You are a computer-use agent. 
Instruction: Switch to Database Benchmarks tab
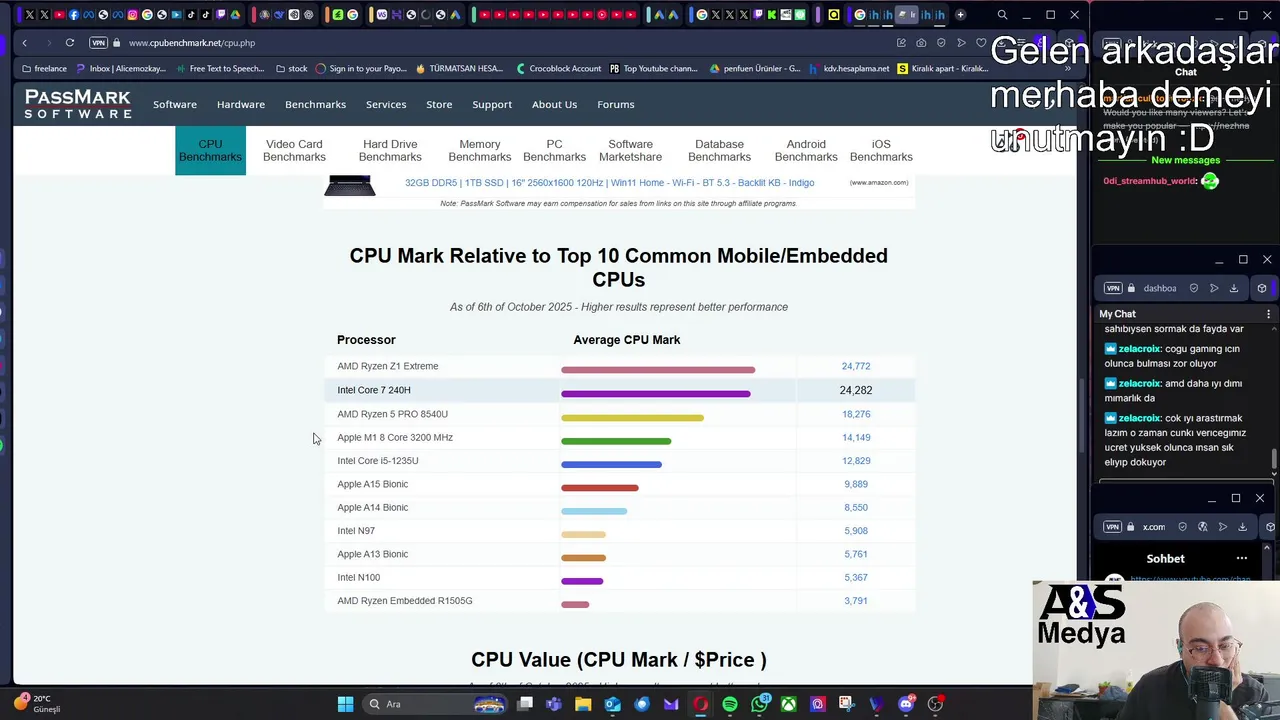tap(719, 150)
